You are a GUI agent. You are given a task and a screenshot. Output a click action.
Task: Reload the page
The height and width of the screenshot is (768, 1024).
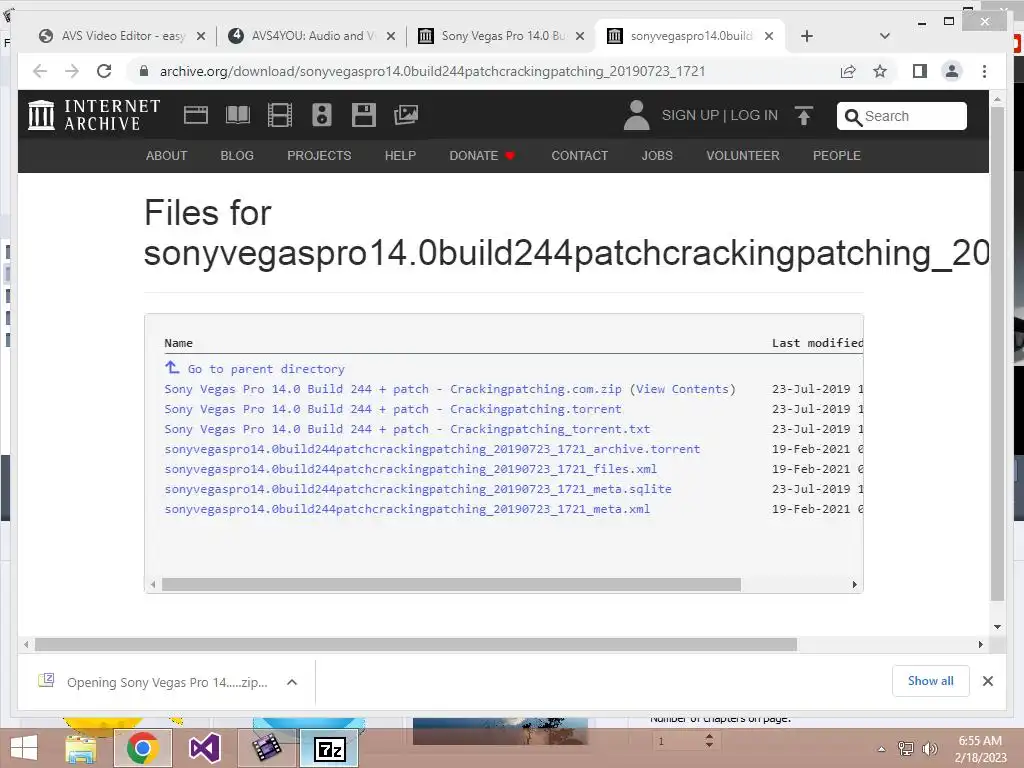pos(104,71)
